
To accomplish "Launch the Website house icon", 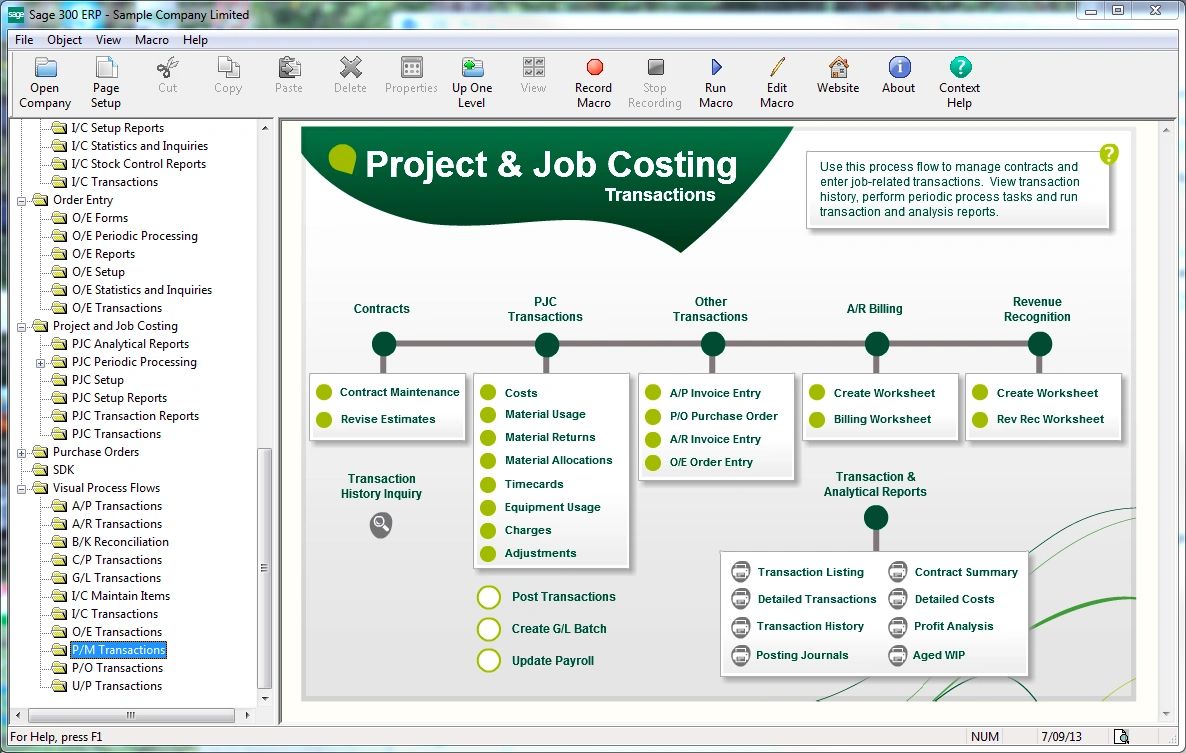I will (838, 68).
